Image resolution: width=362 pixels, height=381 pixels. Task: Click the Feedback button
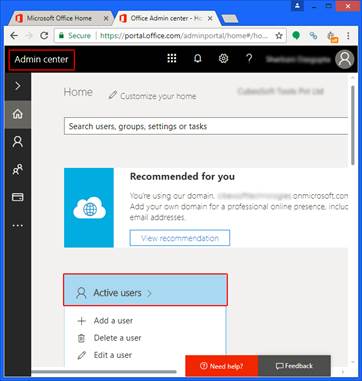coord(294,366)
